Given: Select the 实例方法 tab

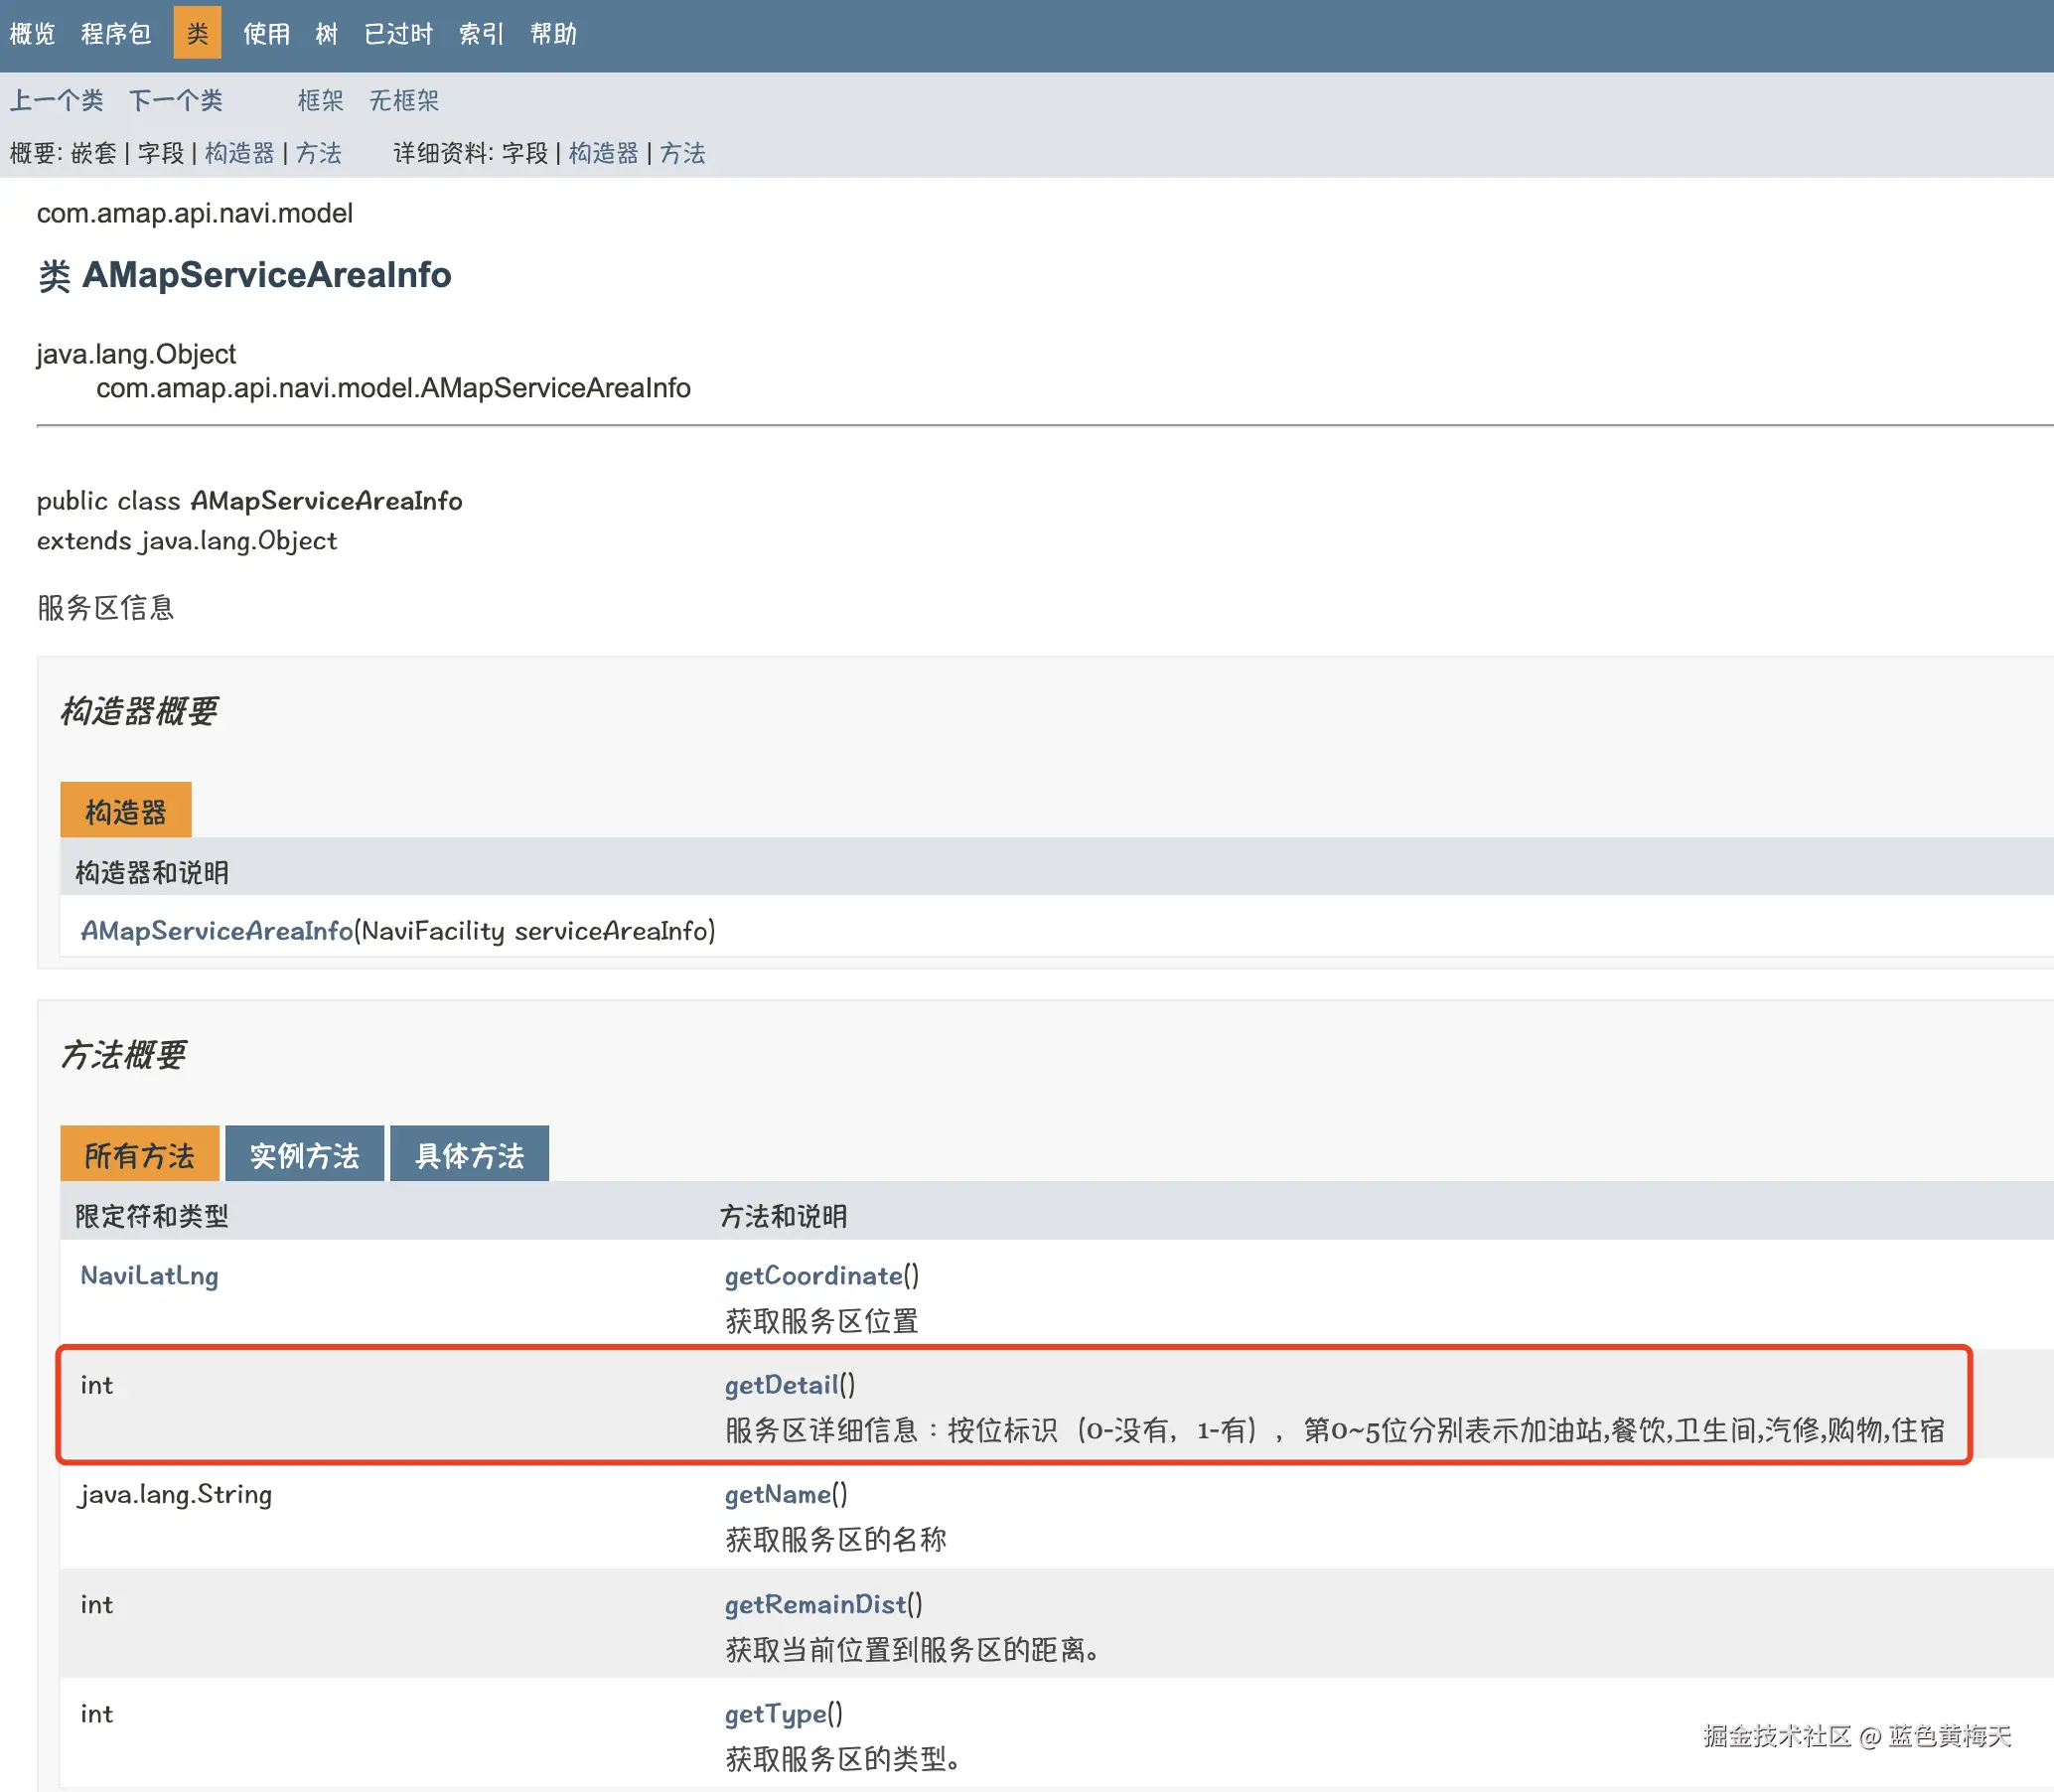Looking at the screenshot, I should tap(304, 1155).
